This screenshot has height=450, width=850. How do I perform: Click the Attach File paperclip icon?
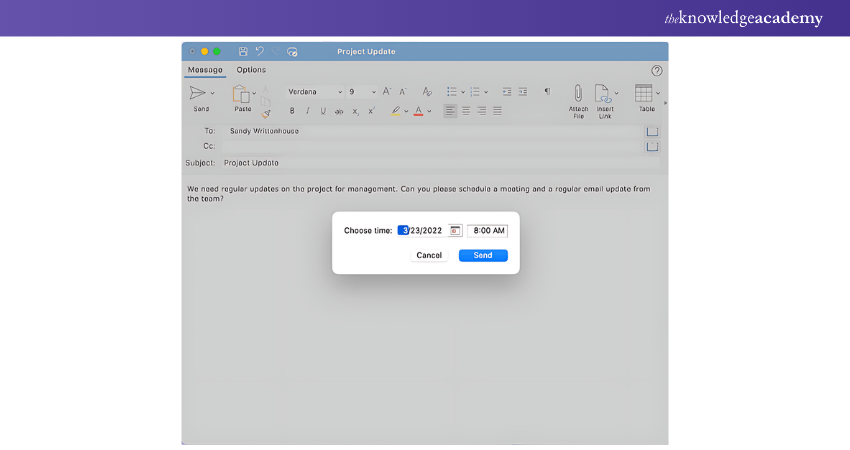578,93
